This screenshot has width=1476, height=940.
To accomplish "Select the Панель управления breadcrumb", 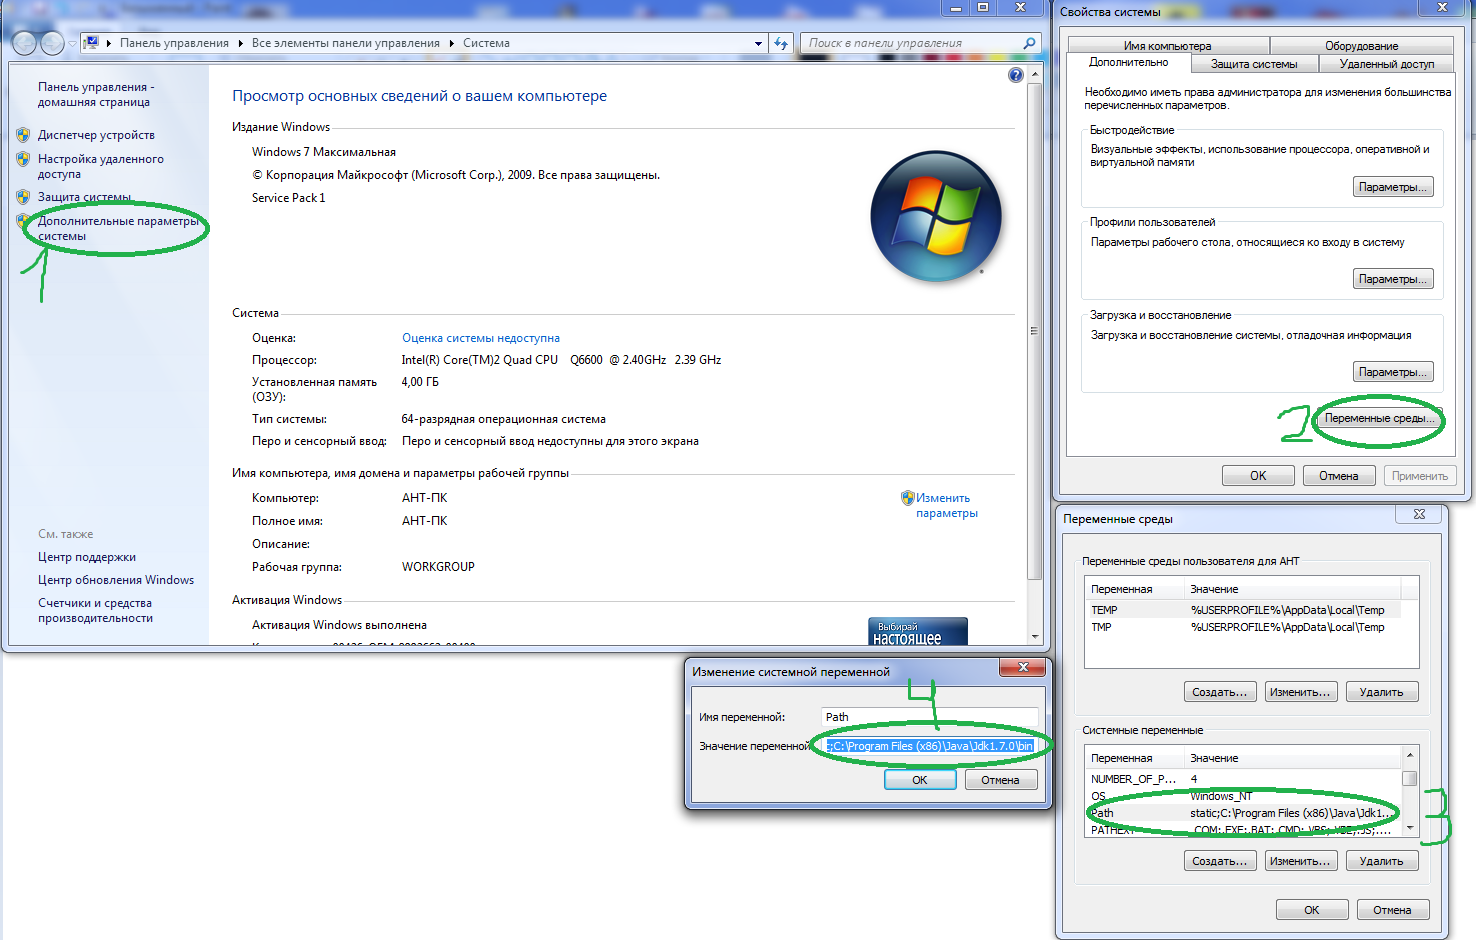I will 174,43.
